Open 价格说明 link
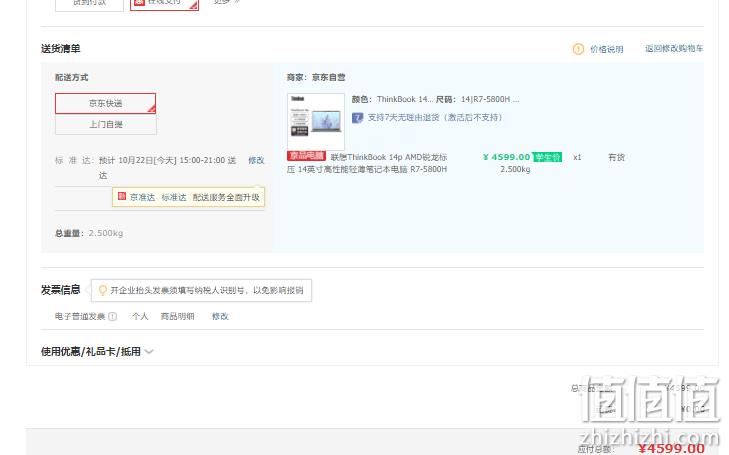This screenshot has width=729, height=455. coord(606,49)
